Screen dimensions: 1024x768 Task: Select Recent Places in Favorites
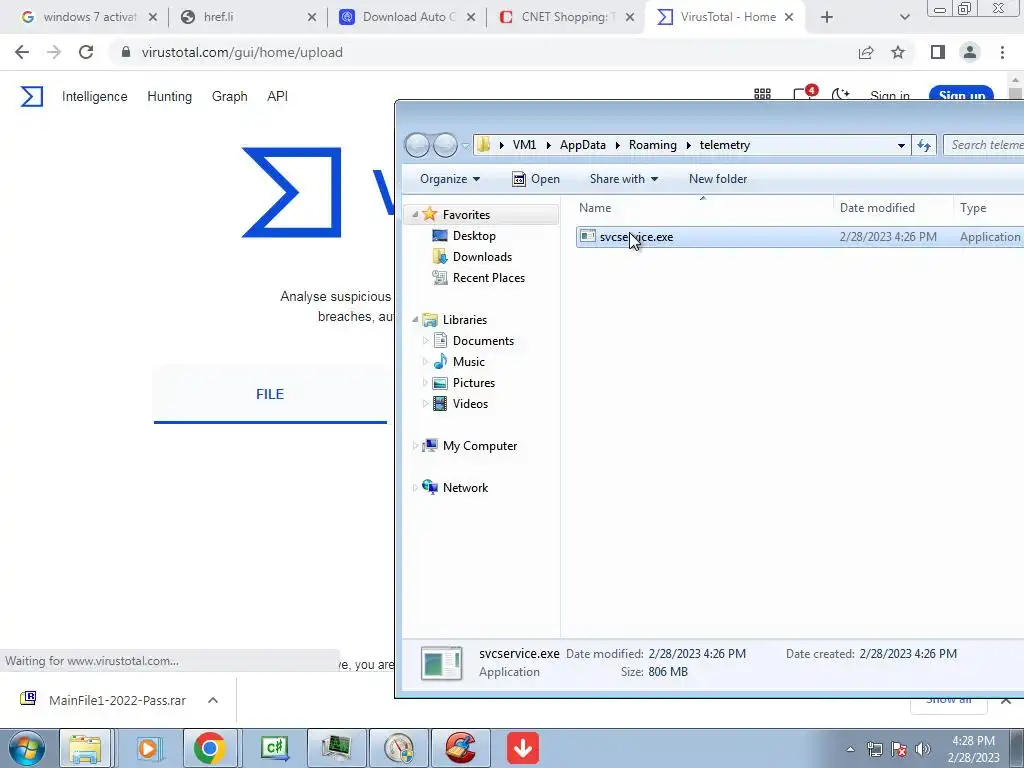(488, 278)
